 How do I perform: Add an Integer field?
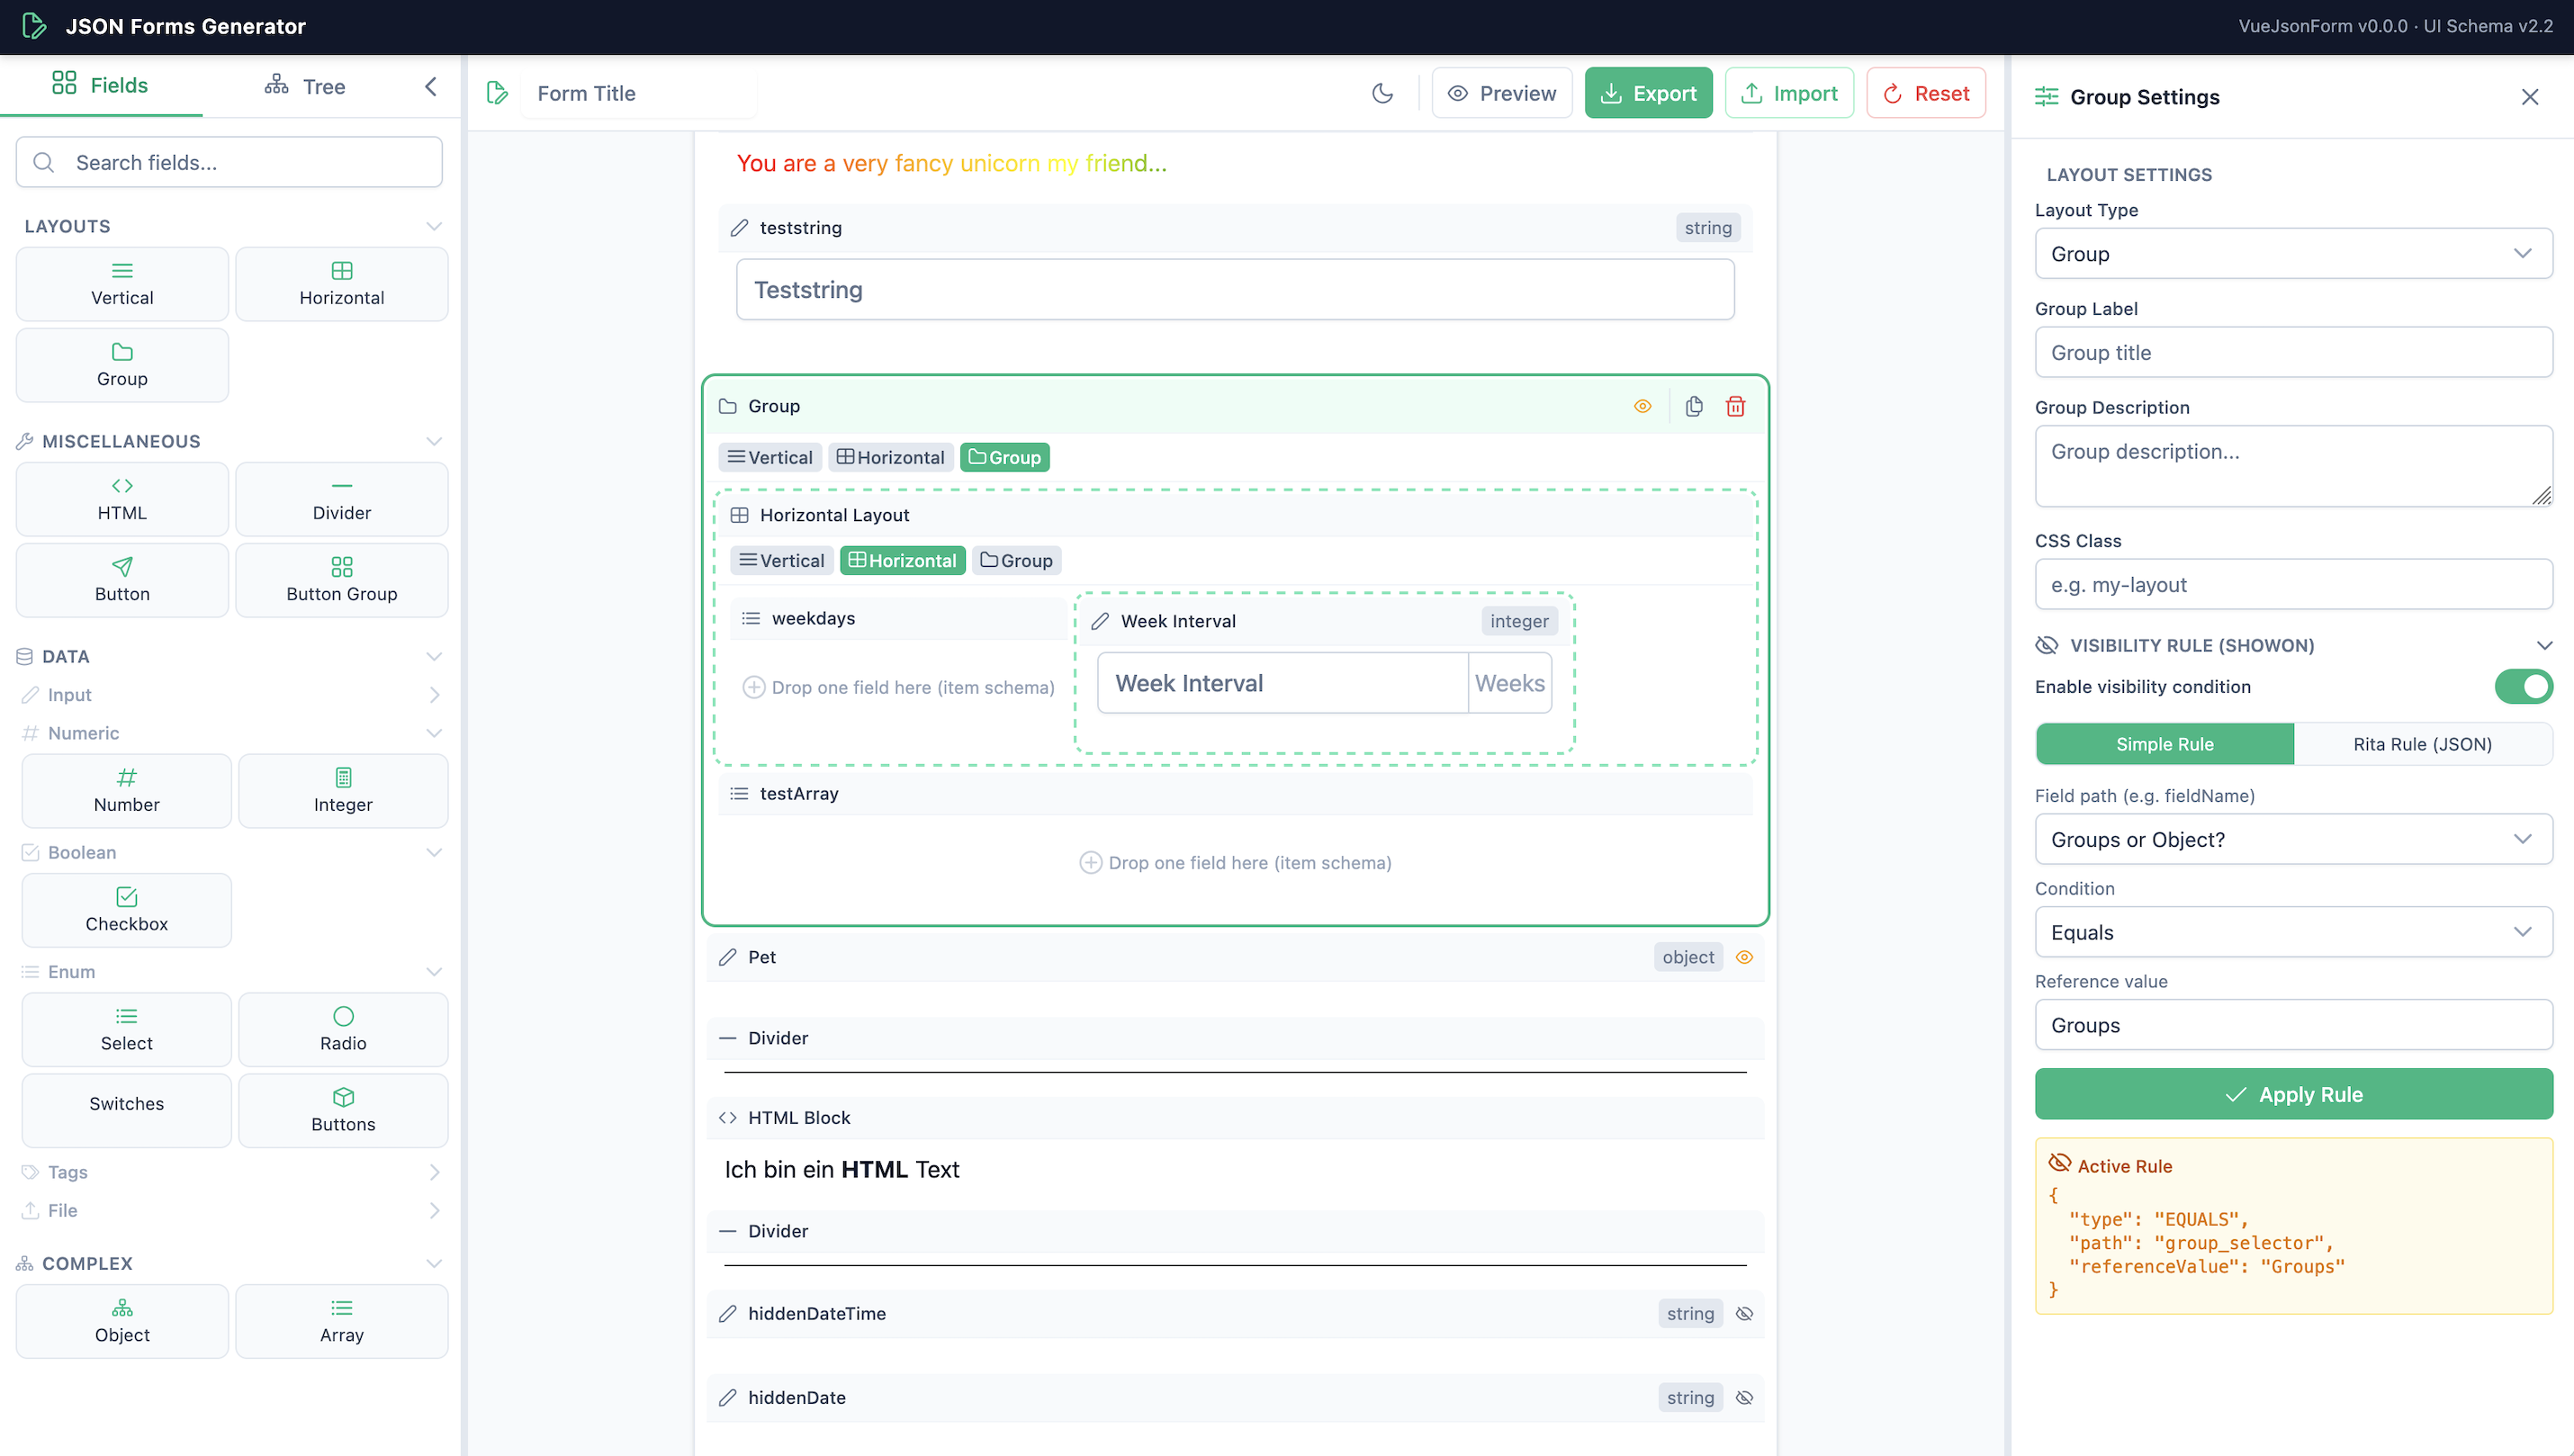(343, 791)
